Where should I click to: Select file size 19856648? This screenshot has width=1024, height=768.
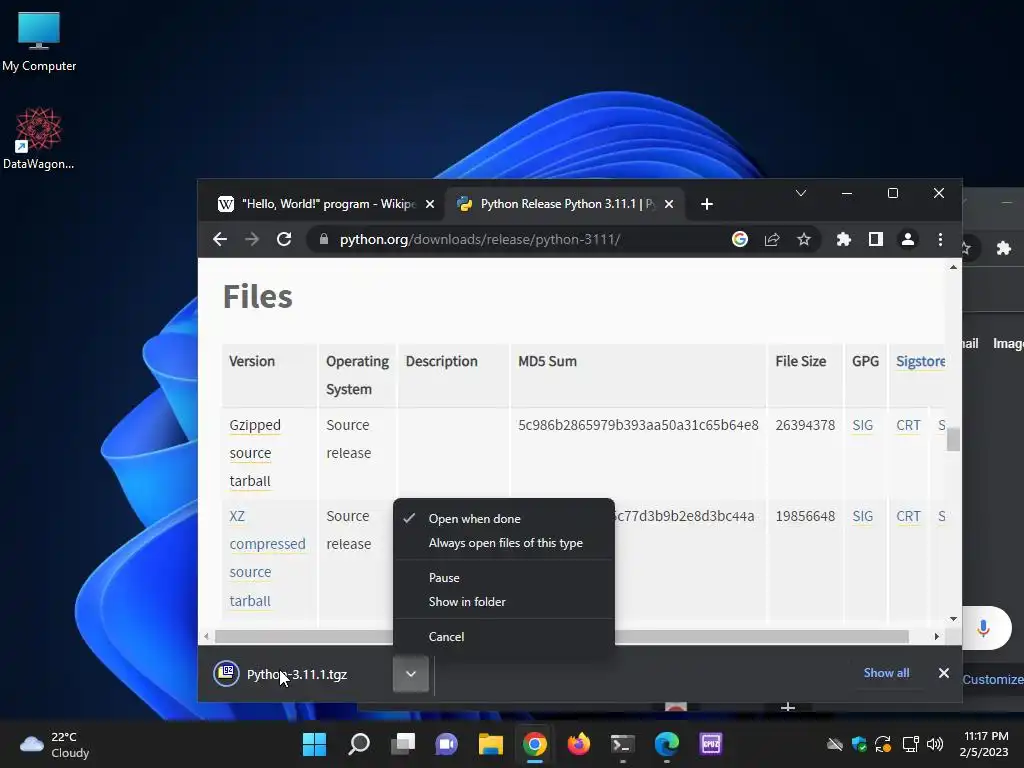[805, 517]
